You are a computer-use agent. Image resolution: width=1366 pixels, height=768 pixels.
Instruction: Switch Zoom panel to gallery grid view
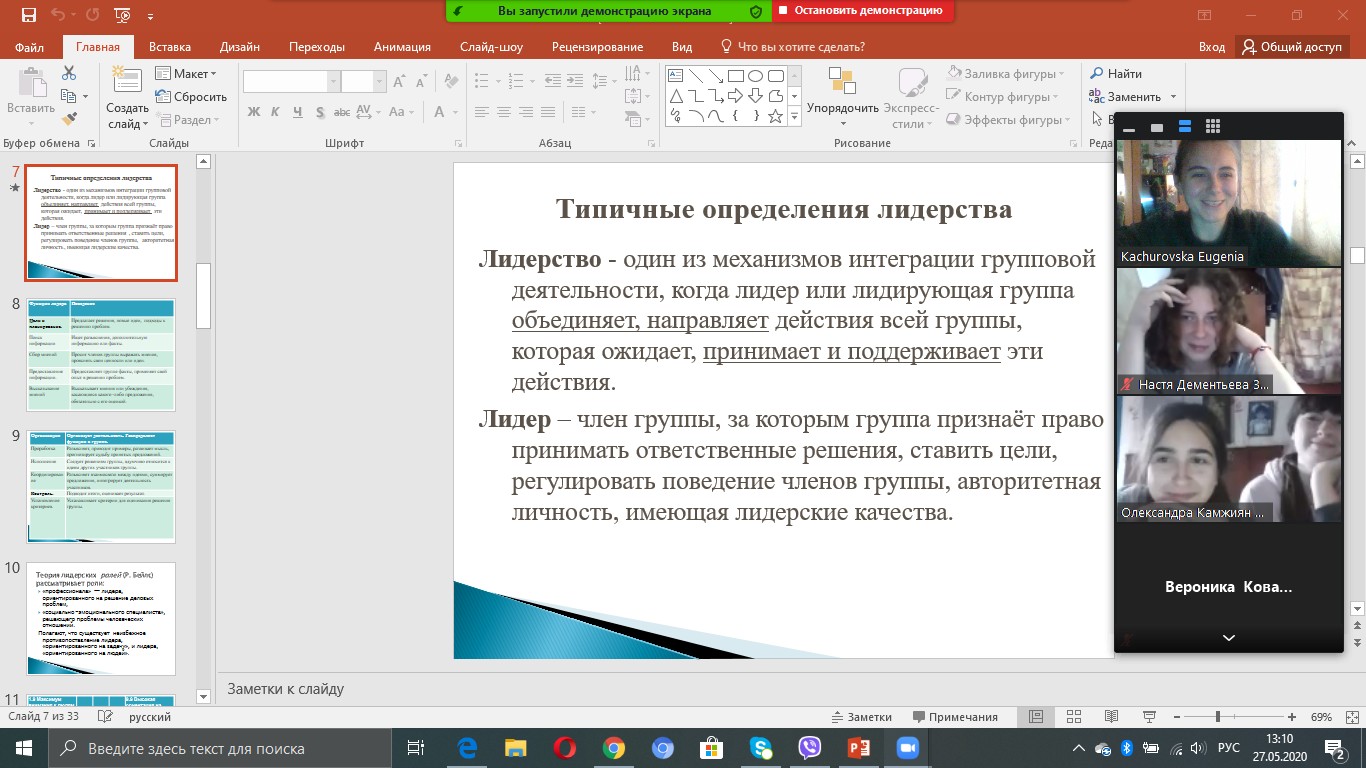pos(1213,127)
